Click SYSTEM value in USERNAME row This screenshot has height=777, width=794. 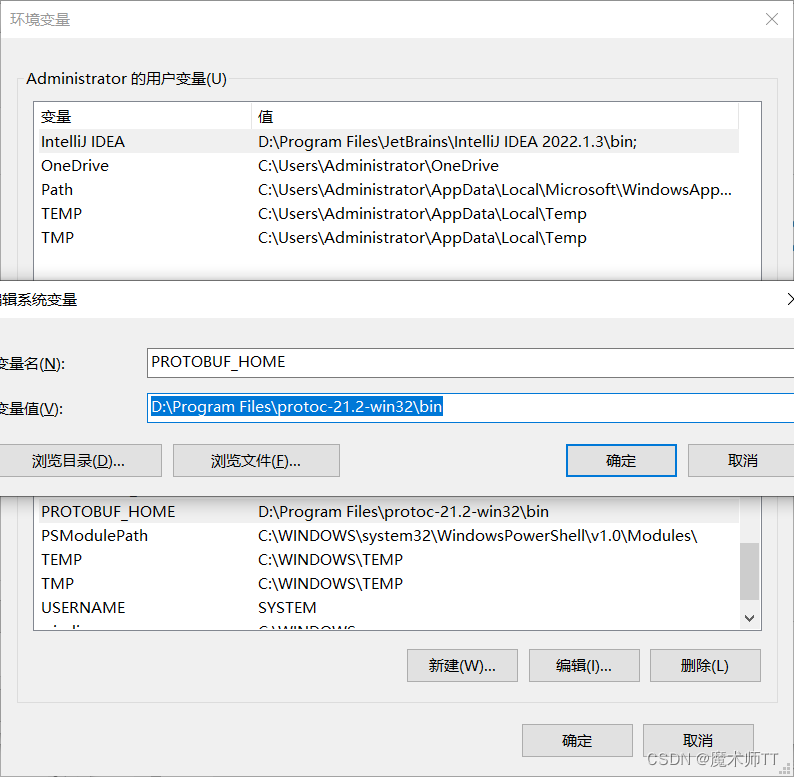tap(287, 607)
